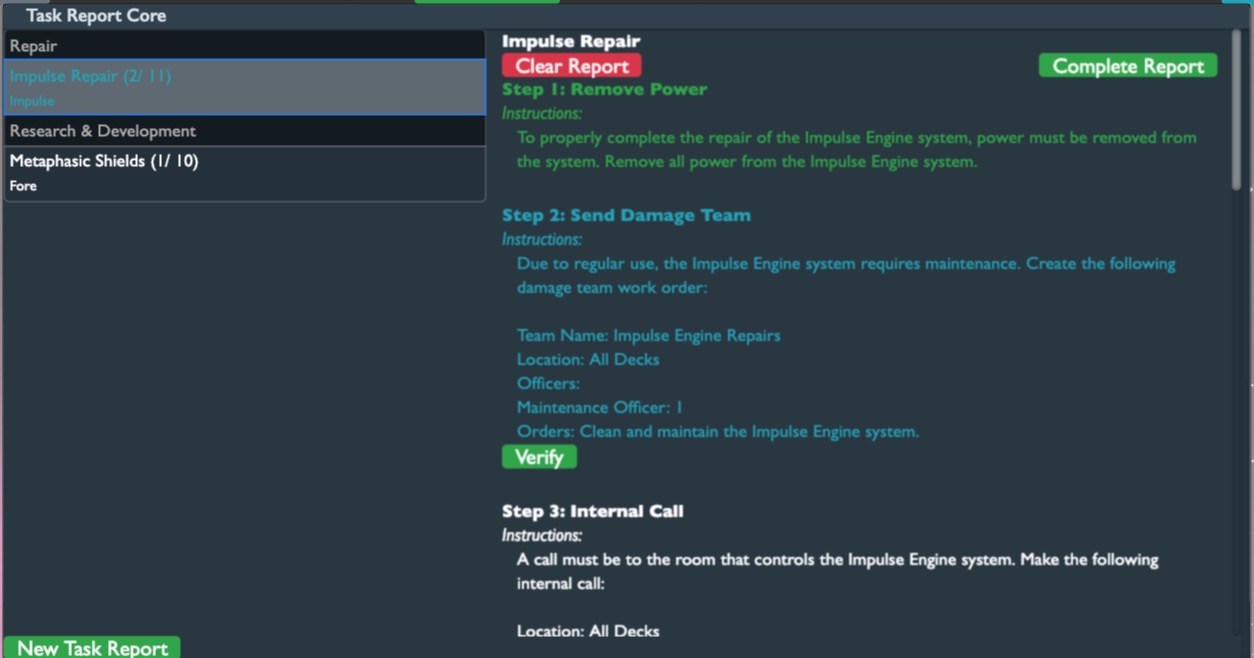Click the Research & Development category header
This screenshot has height=658, width=1254.
(x=245, y=131)
